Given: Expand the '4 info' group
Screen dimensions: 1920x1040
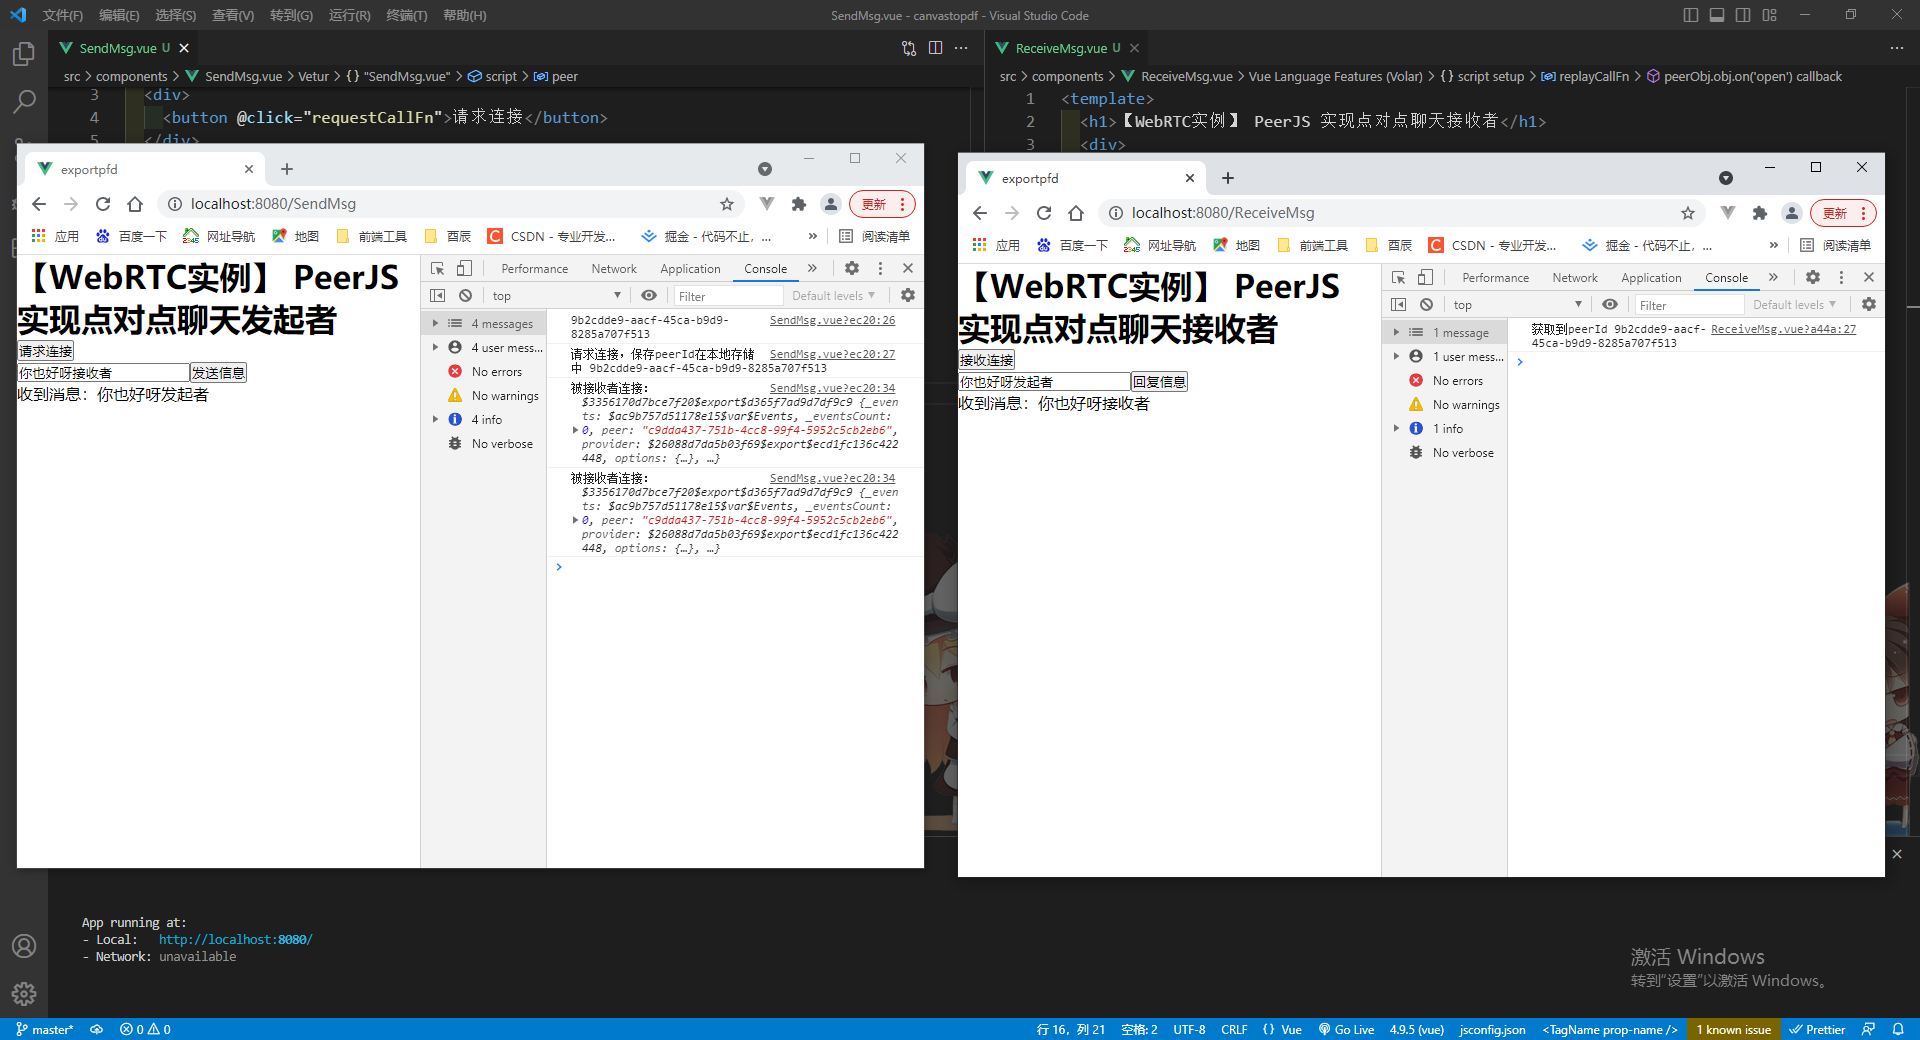Looking at the screenshot, I should click(435, 420).
